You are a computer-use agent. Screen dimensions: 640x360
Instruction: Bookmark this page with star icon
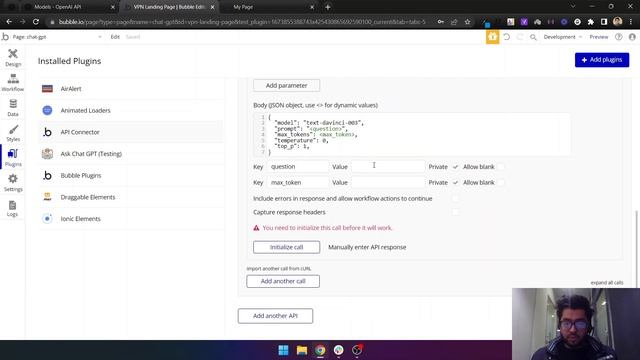click(x=467, y=22)
